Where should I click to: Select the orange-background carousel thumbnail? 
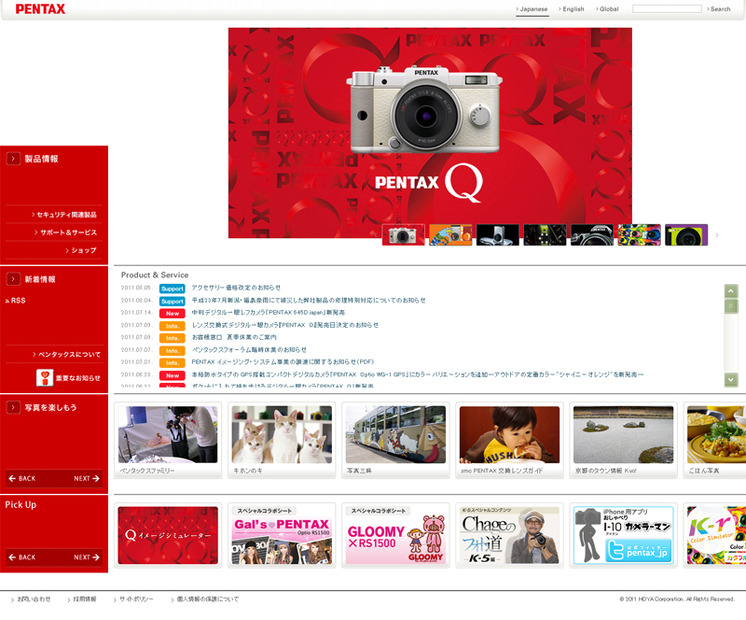[x=451, y=235]
